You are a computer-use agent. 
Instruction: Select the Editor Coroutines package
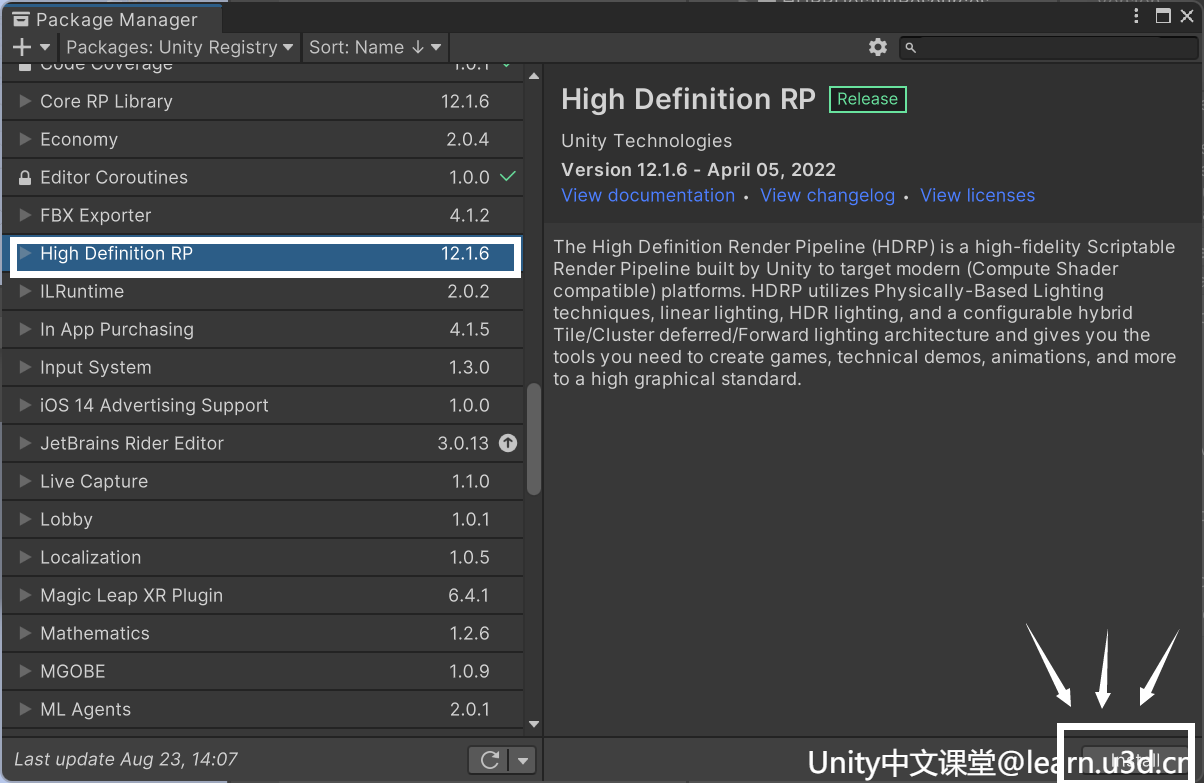click(263, 177)
